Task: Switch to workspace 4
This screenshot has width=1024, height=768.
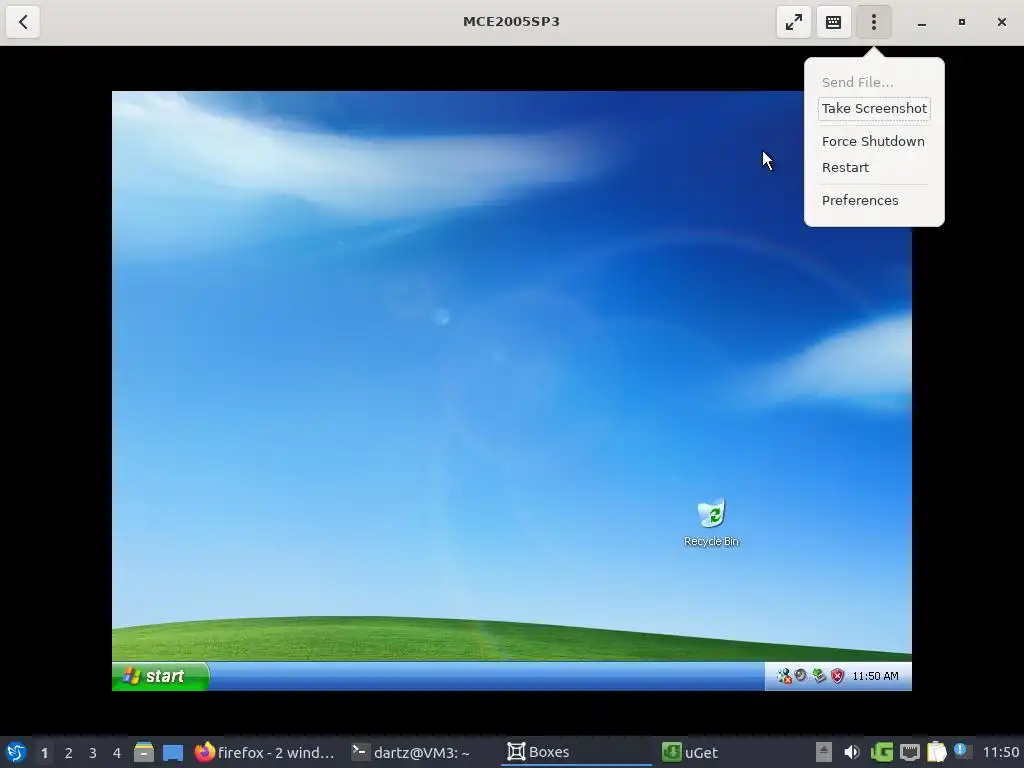Action: tap(117, 753)
